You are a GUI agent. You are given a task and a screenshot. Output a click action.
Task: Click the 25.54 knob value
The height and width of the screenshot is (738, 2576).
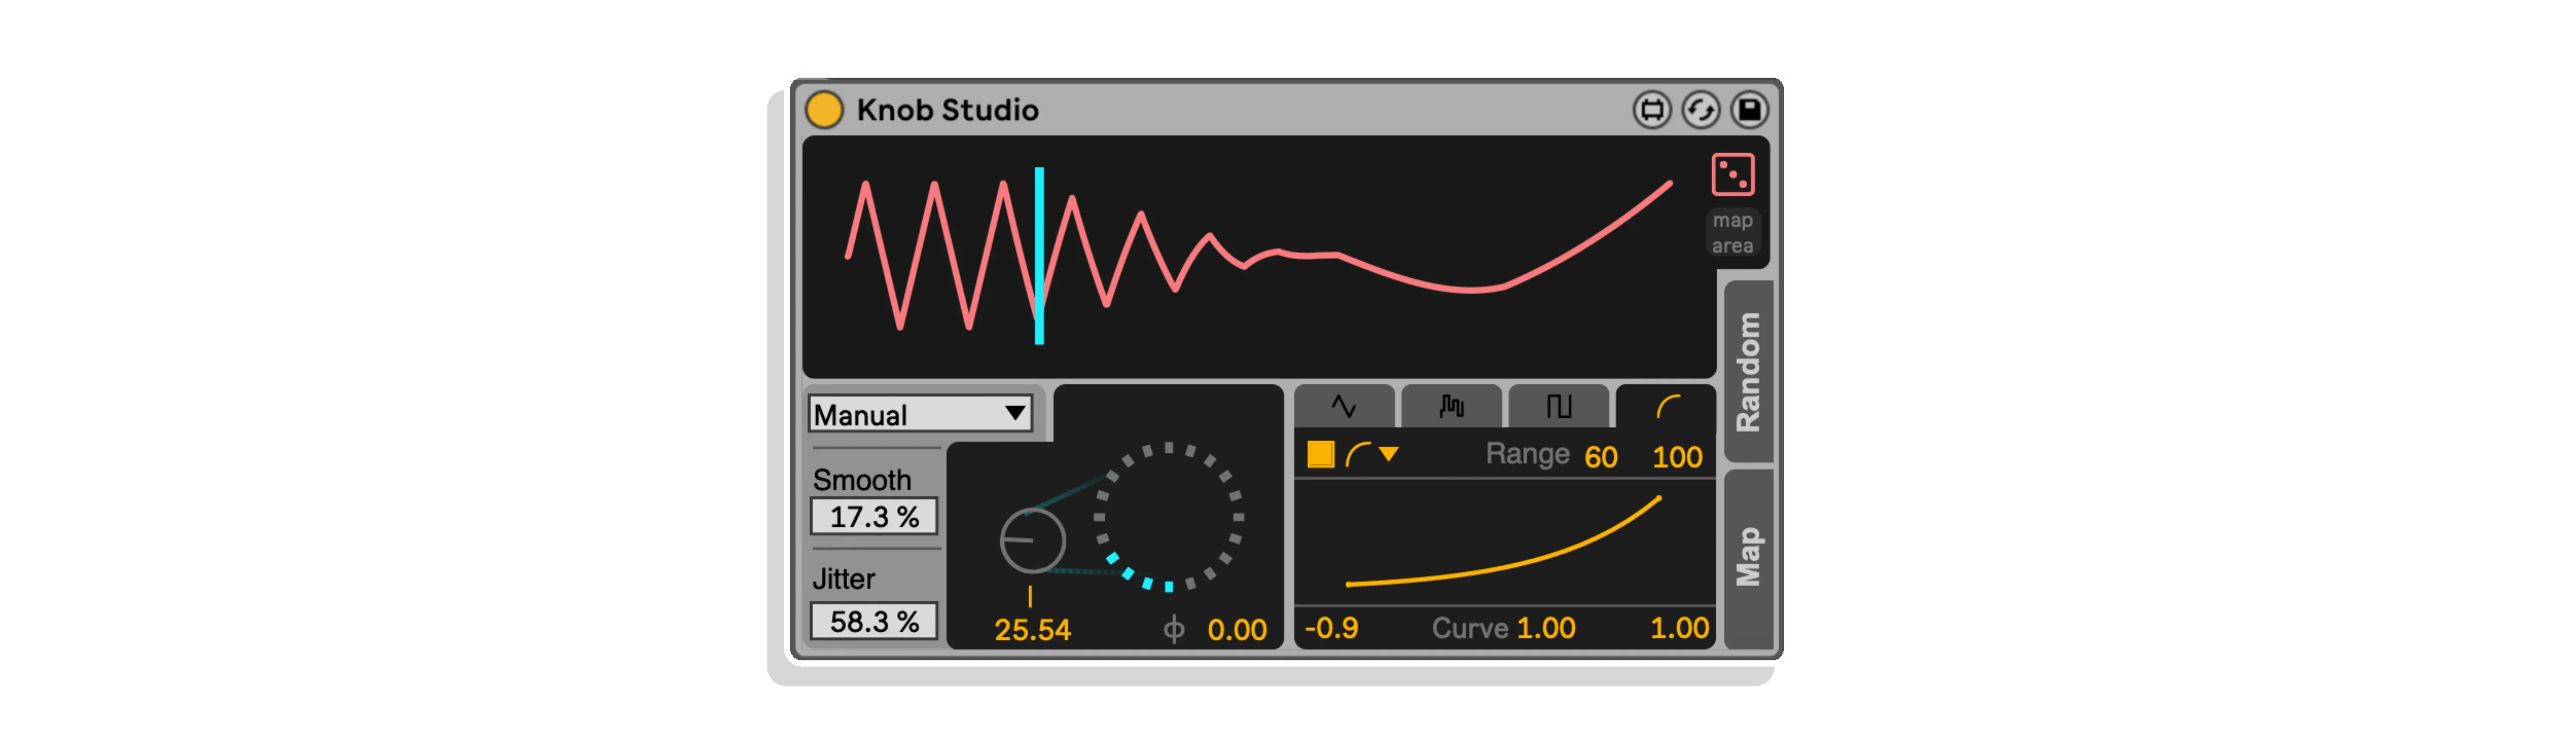1032,630
